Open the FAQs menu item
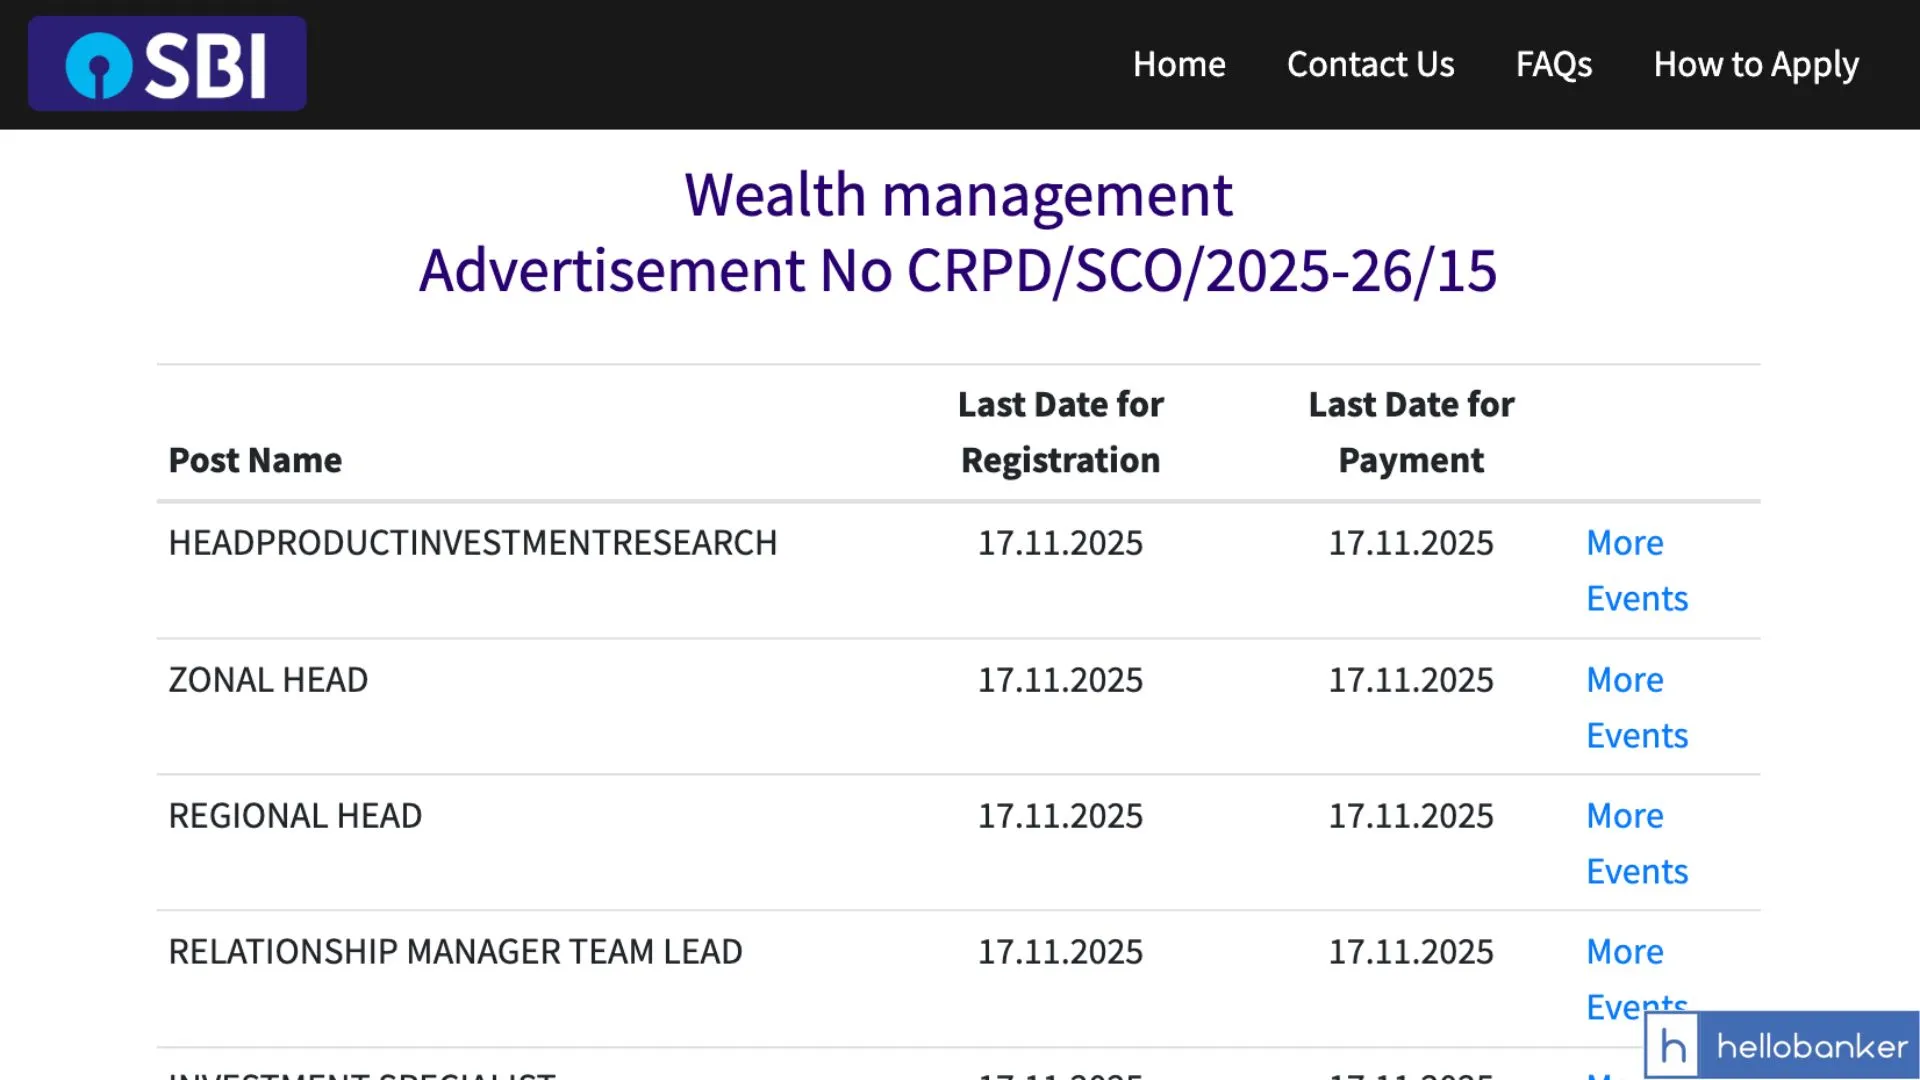This screenshot has height=1080, width=1920. pos(1553,64)
